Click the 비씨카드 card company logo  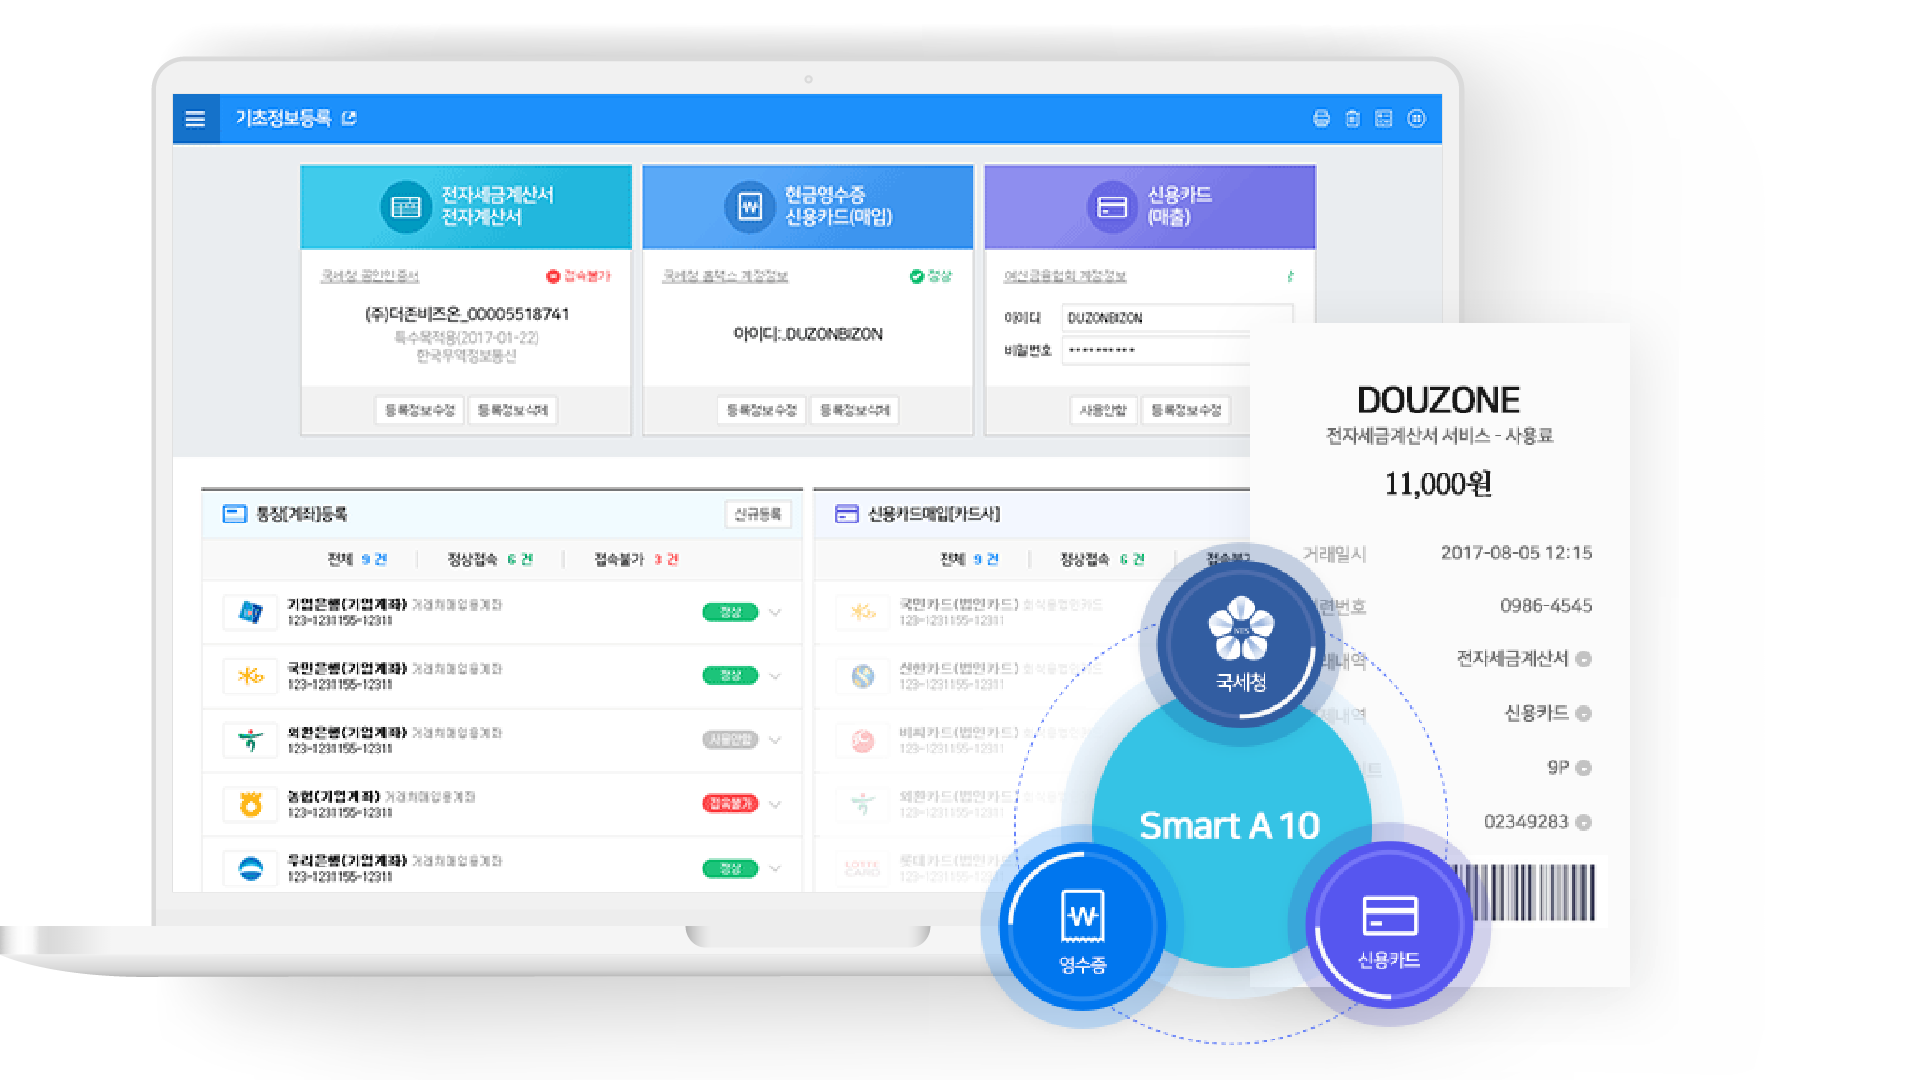coord(863,740)
